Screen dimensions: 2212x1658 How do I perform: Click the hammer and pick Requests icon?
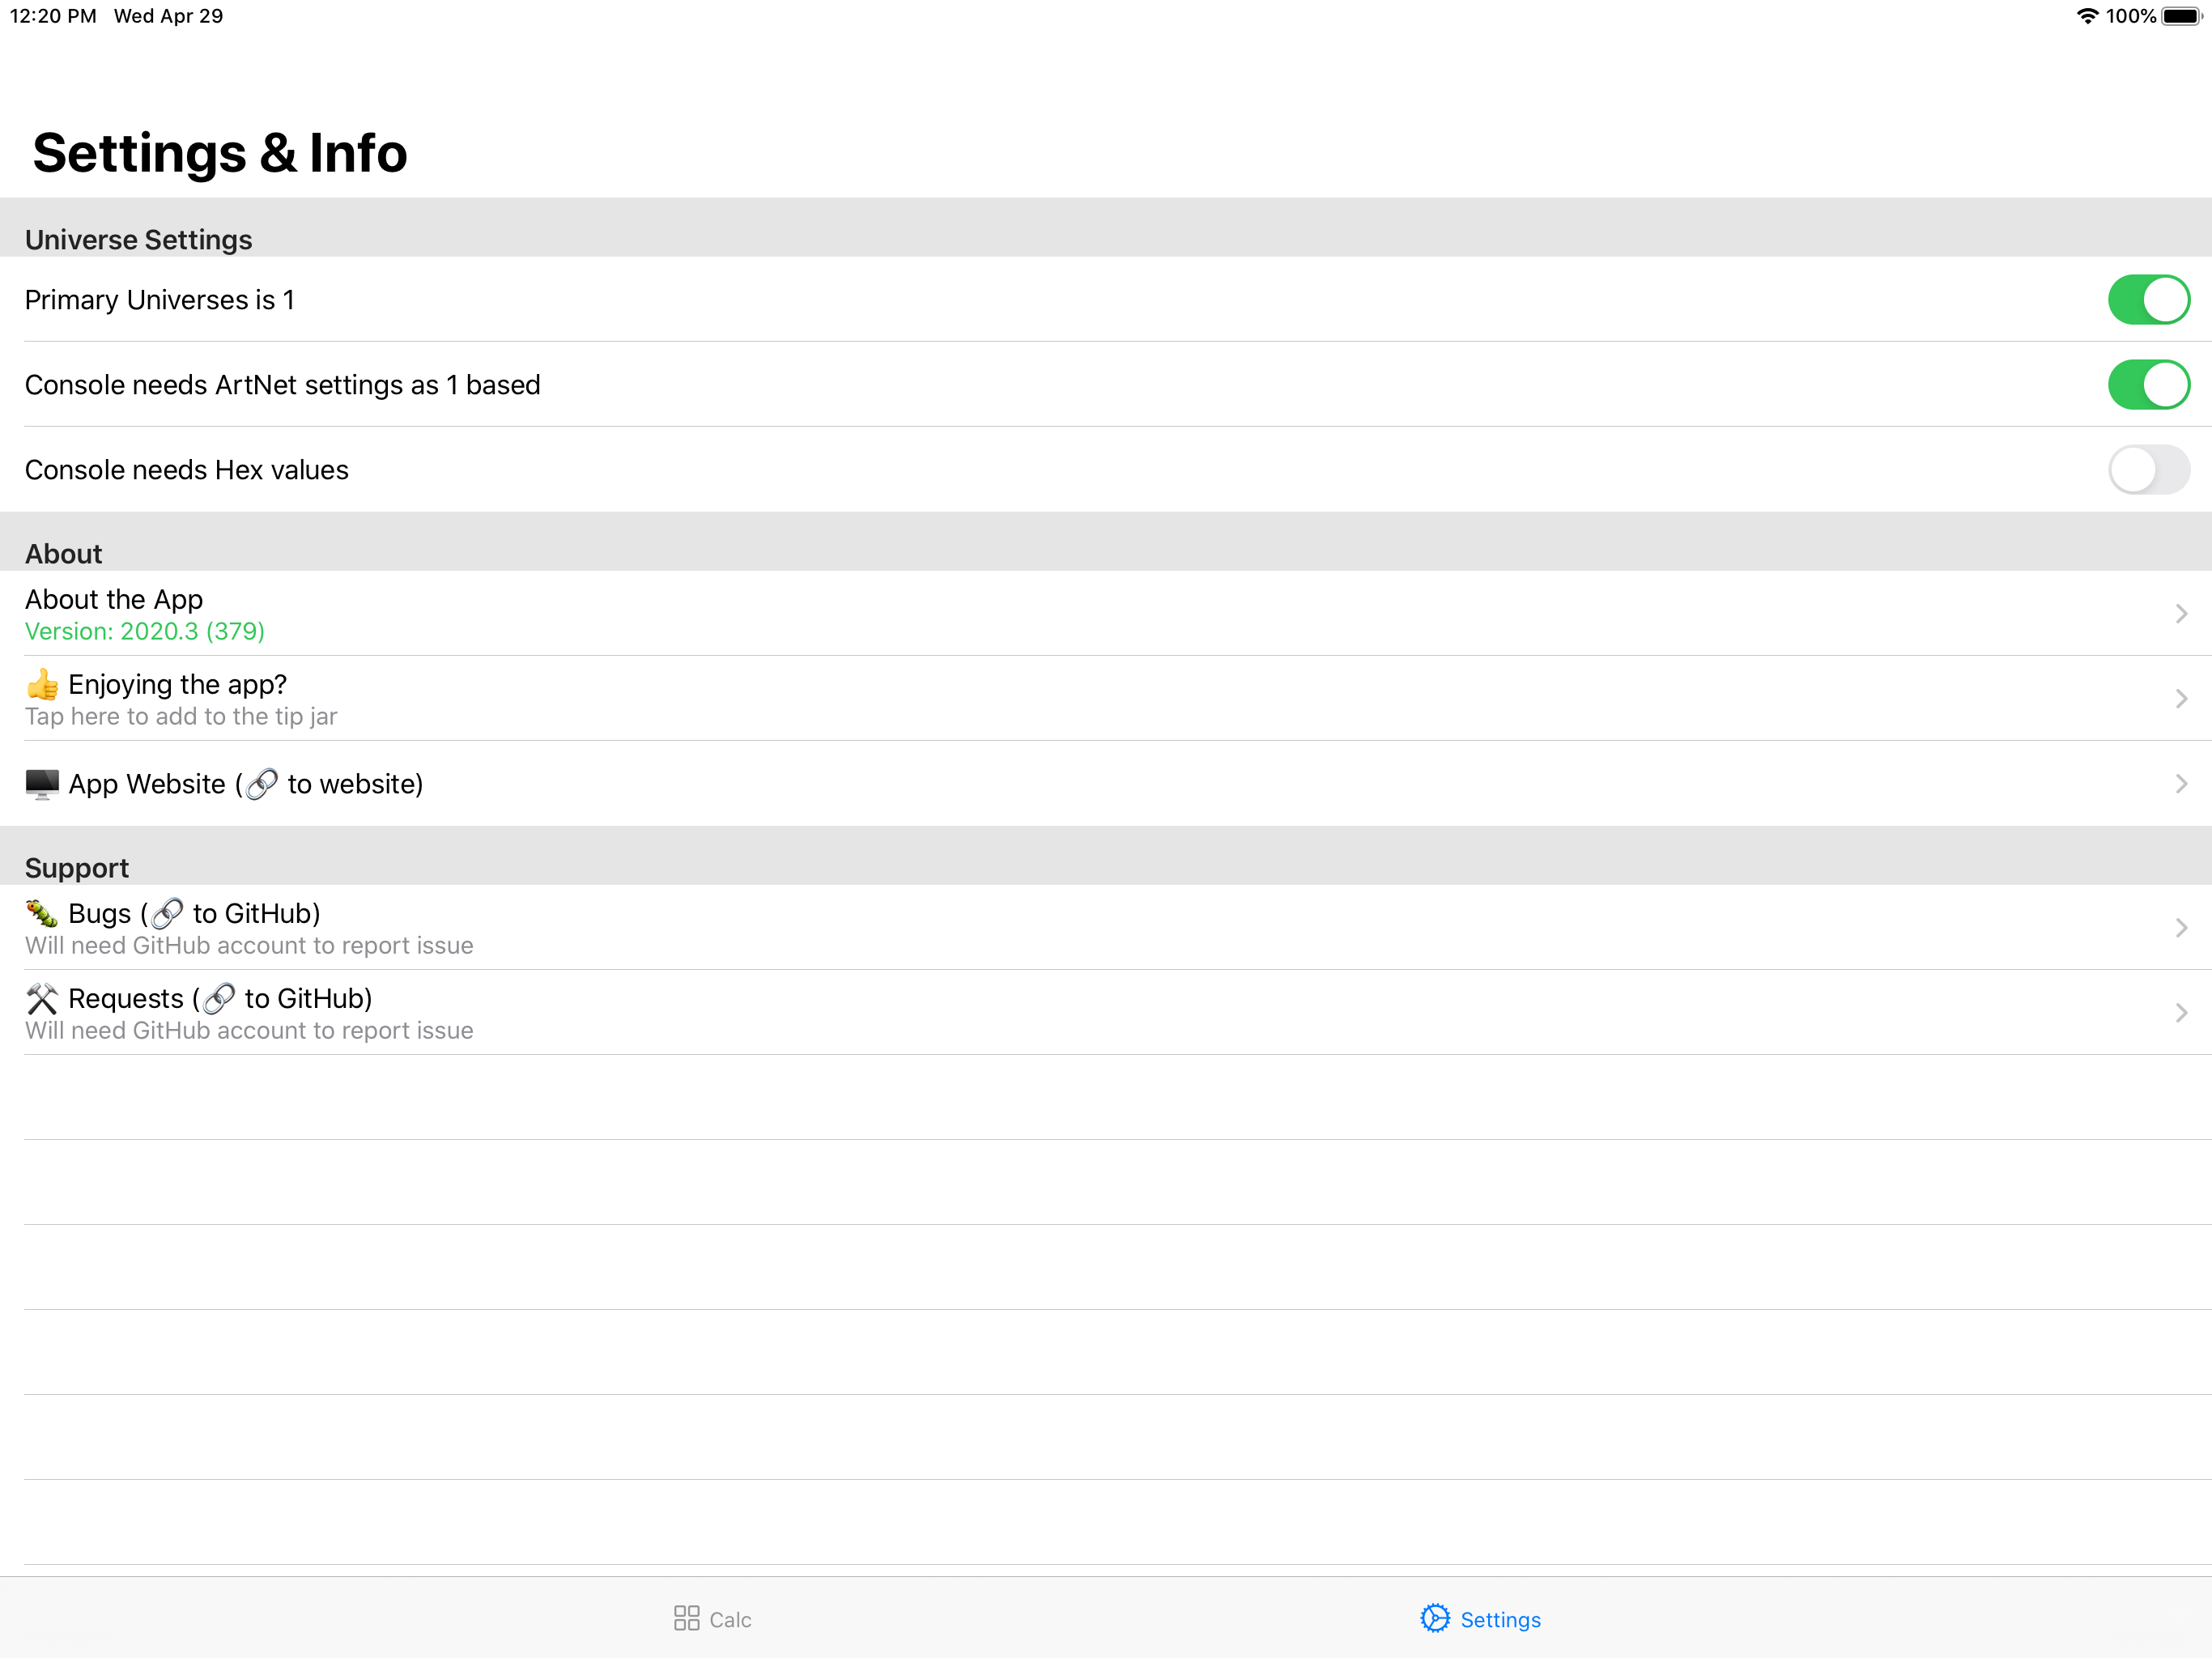42,998
